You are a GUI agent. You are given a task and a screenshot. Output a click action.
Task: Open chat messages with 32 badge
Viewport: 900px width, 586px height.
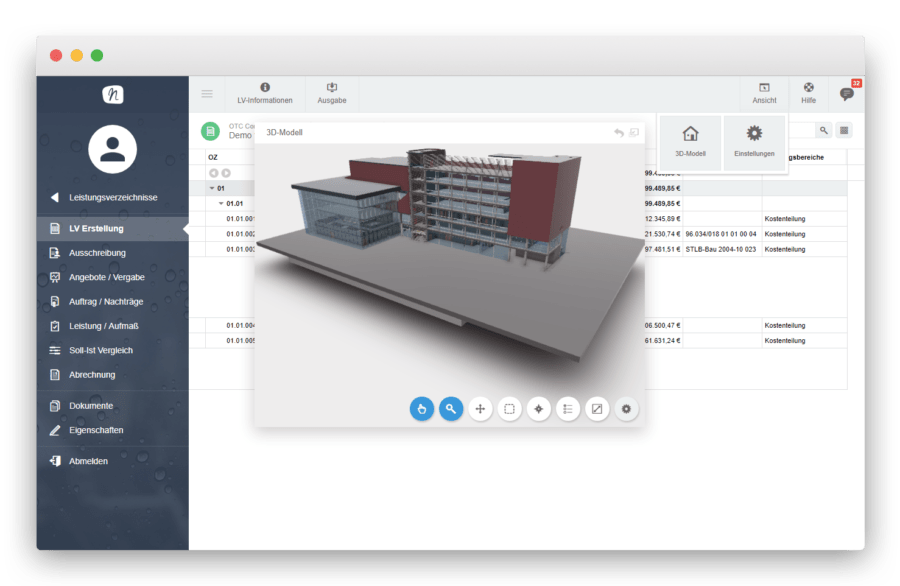click(847, 94)
